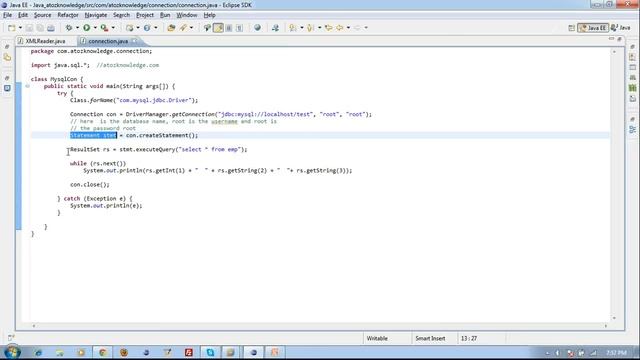640x360 pixels.
Task: Open the File menu
Action: pyautogui.click(x=7, y=15)
